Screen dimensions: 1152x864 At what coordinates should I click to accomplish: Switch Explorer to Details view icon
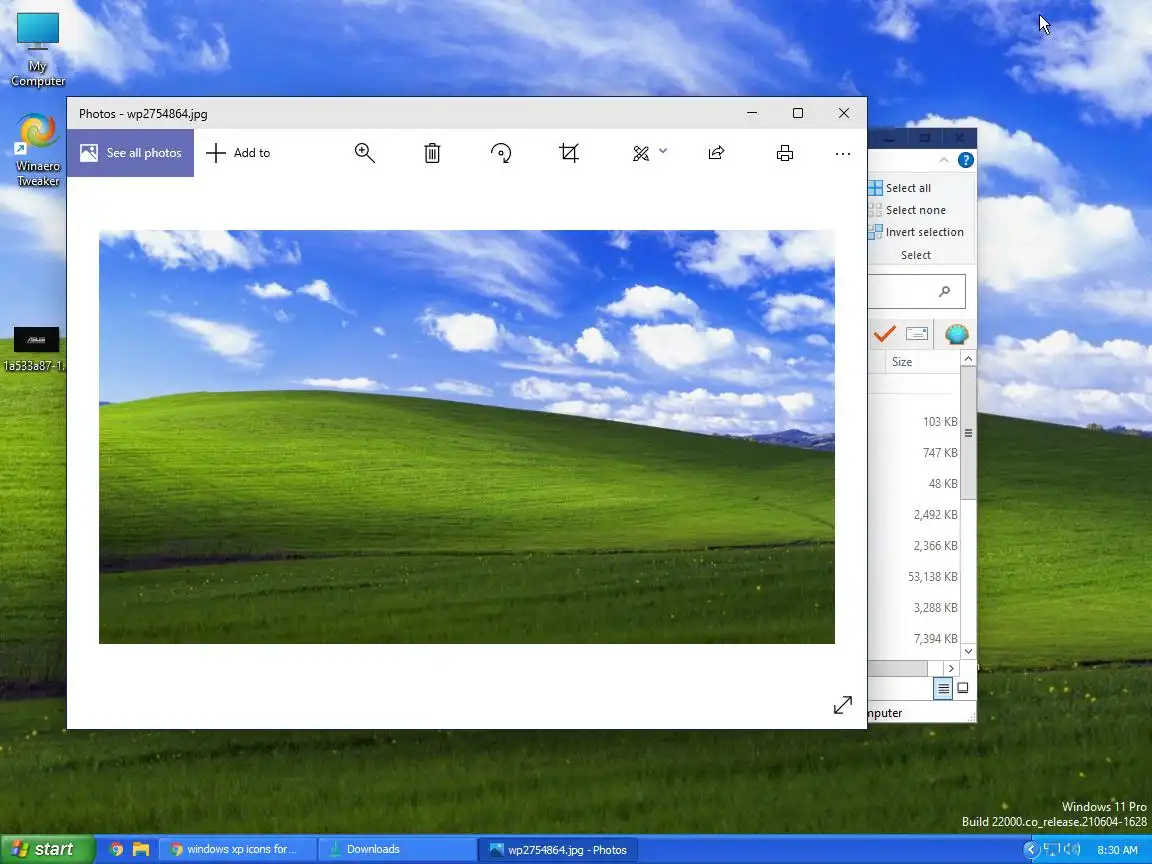[943, 688]
